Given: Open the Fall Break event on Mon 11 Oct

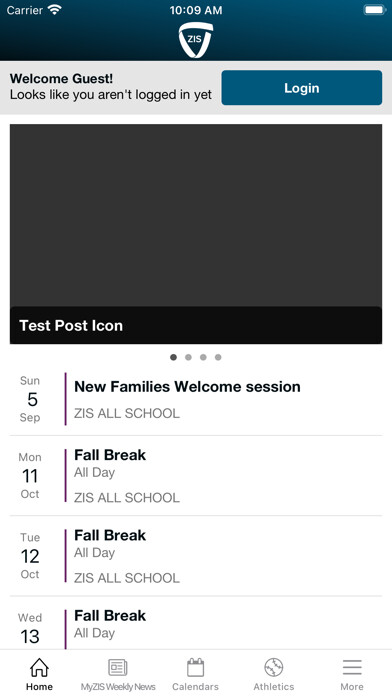Looking at the screenshot, I should [196, 476].
